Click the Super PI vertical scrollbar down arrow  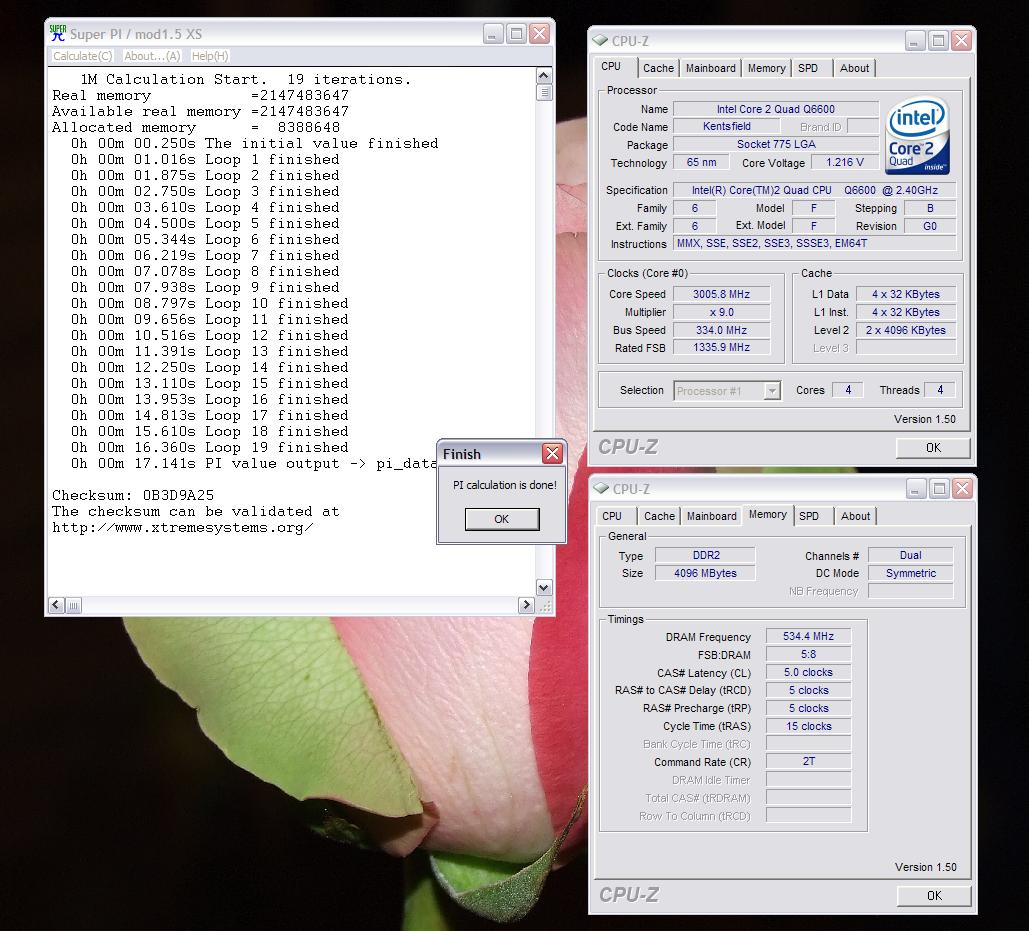[x=544, y=587]
